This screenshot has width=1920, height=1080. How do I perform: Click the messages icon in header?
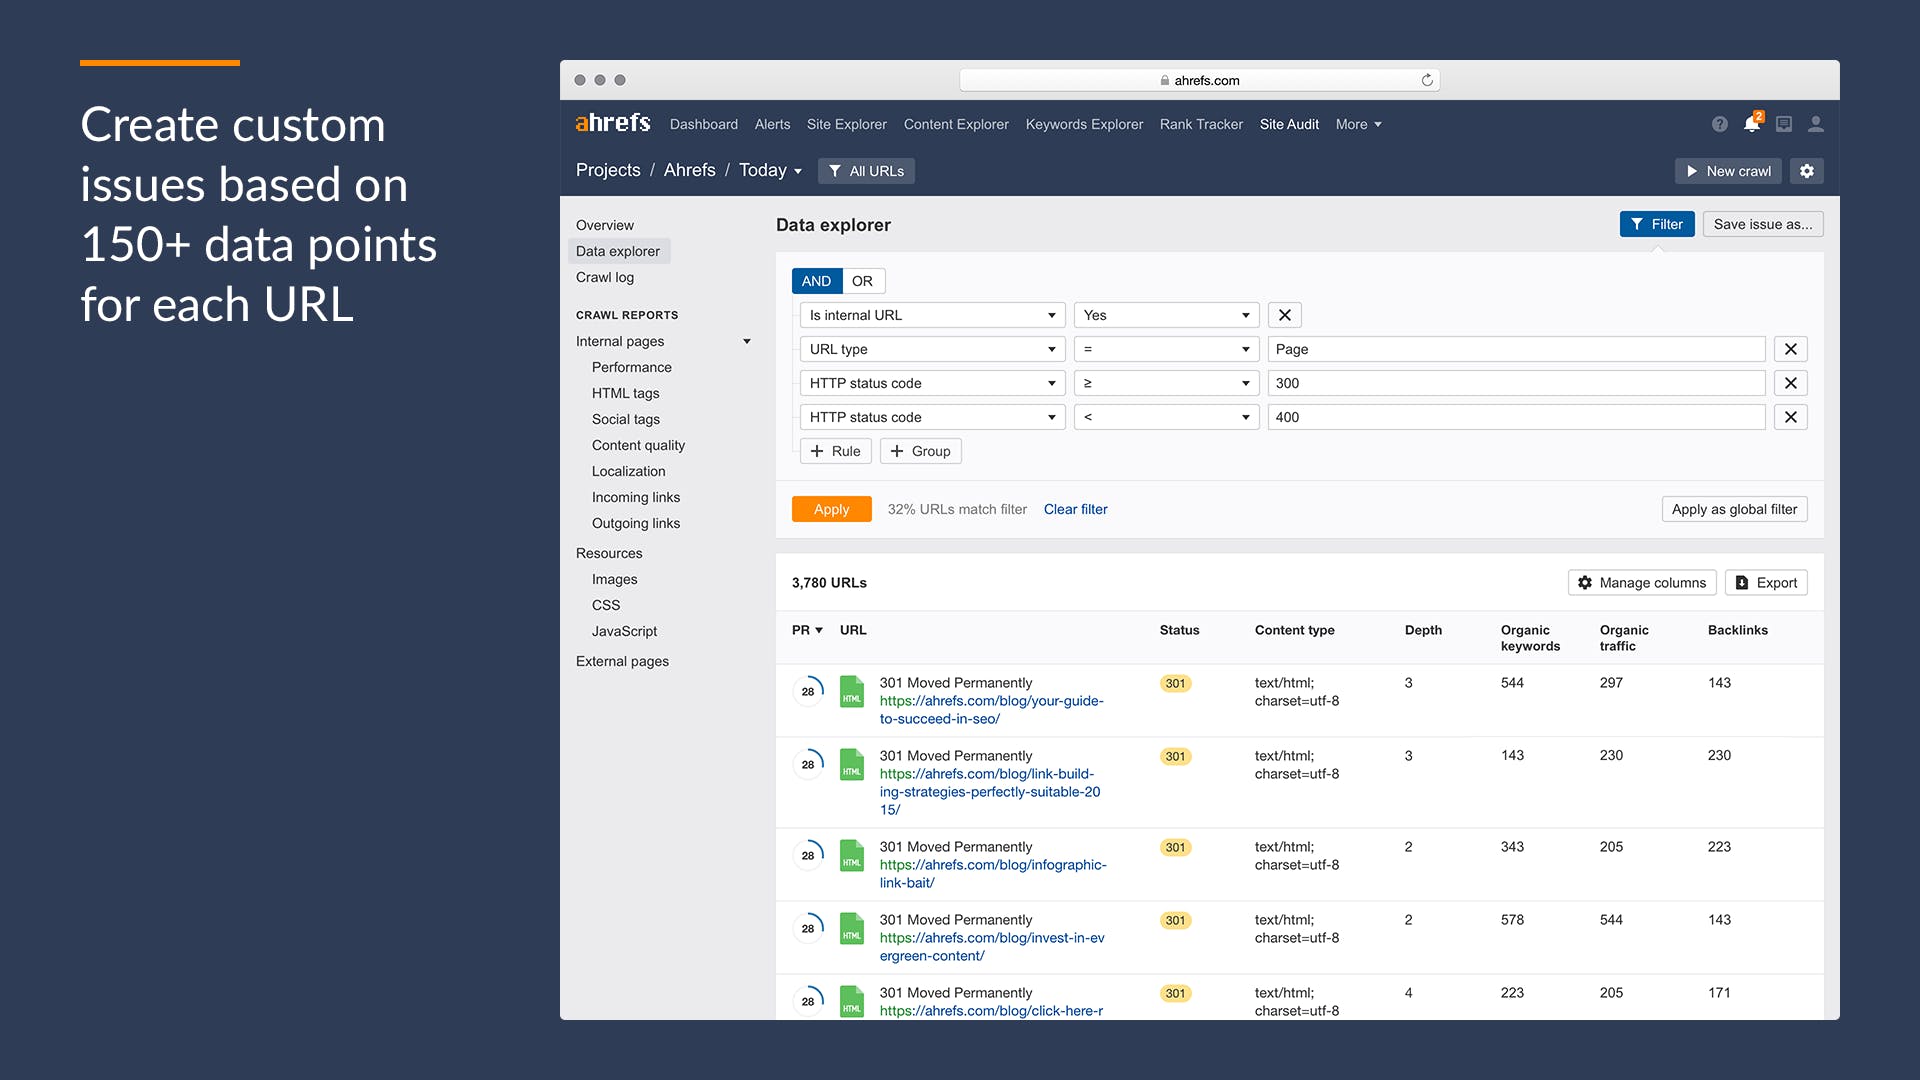1784,124
